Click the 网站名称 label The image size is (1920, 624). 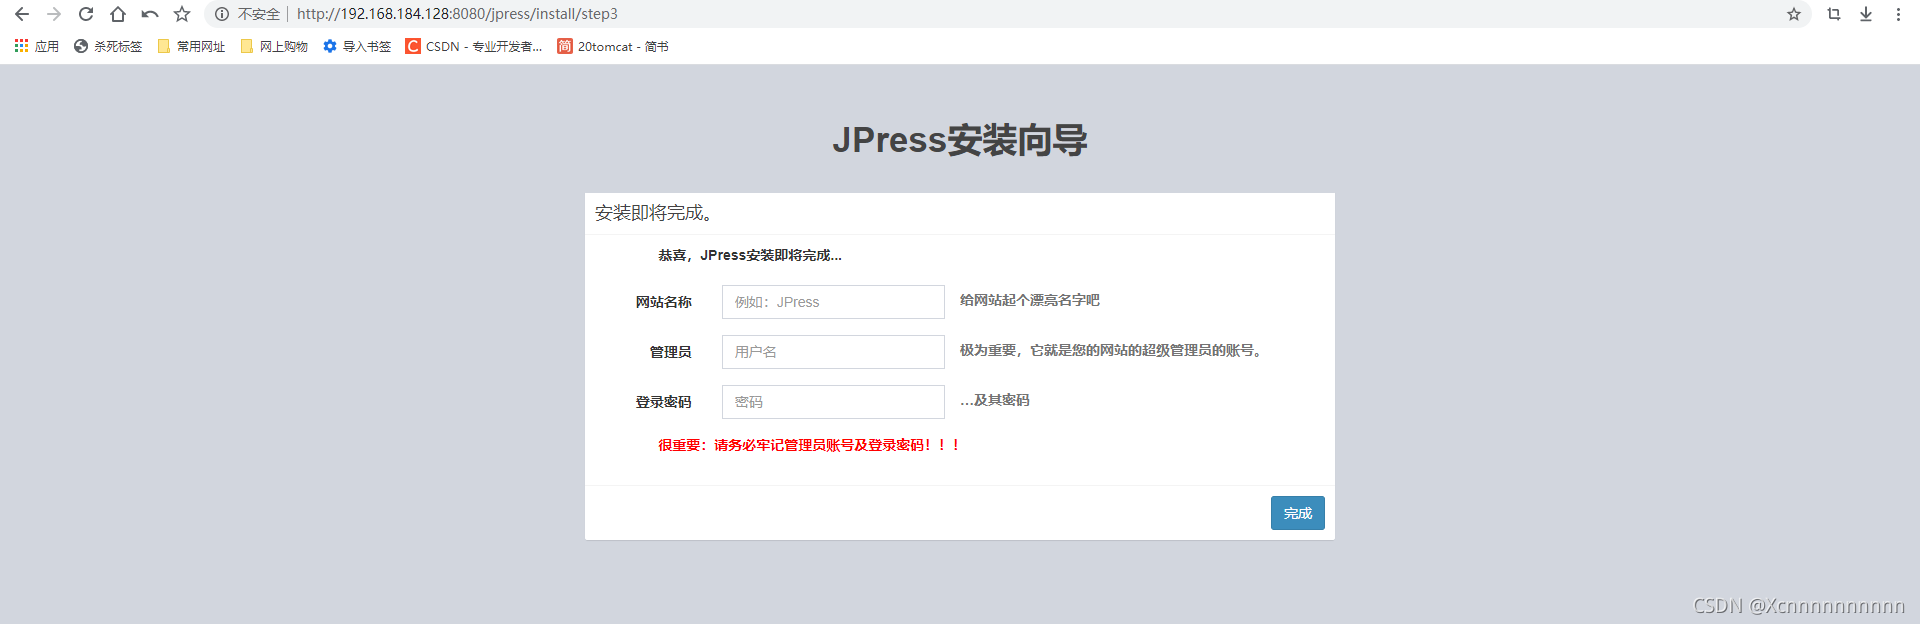tap(664, 302)
